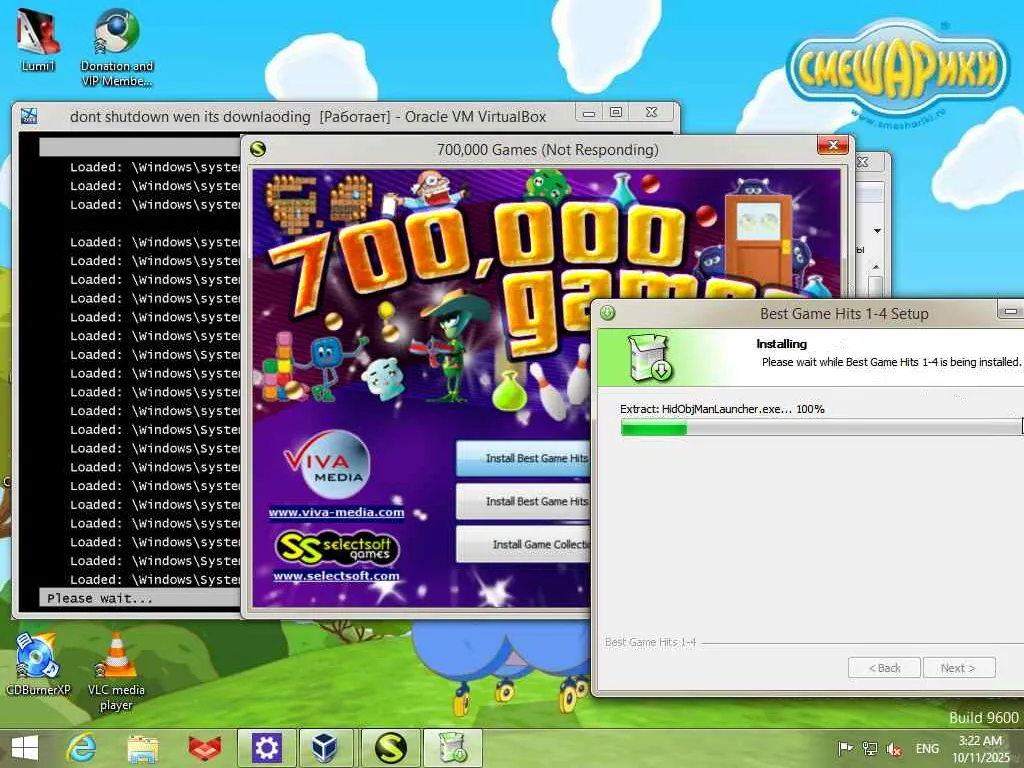Click the green installation progress bar
The height and width of the screenshot is (768, 1024).
tap(822, 428)
